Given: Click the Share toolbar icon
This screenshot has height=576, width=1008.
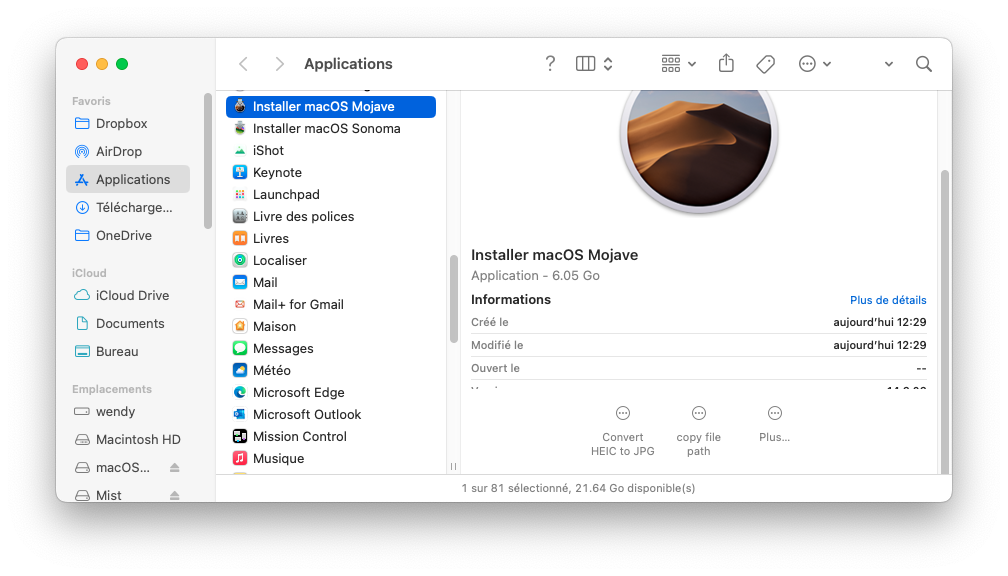Looking at the screenshot, I should 726,63.
